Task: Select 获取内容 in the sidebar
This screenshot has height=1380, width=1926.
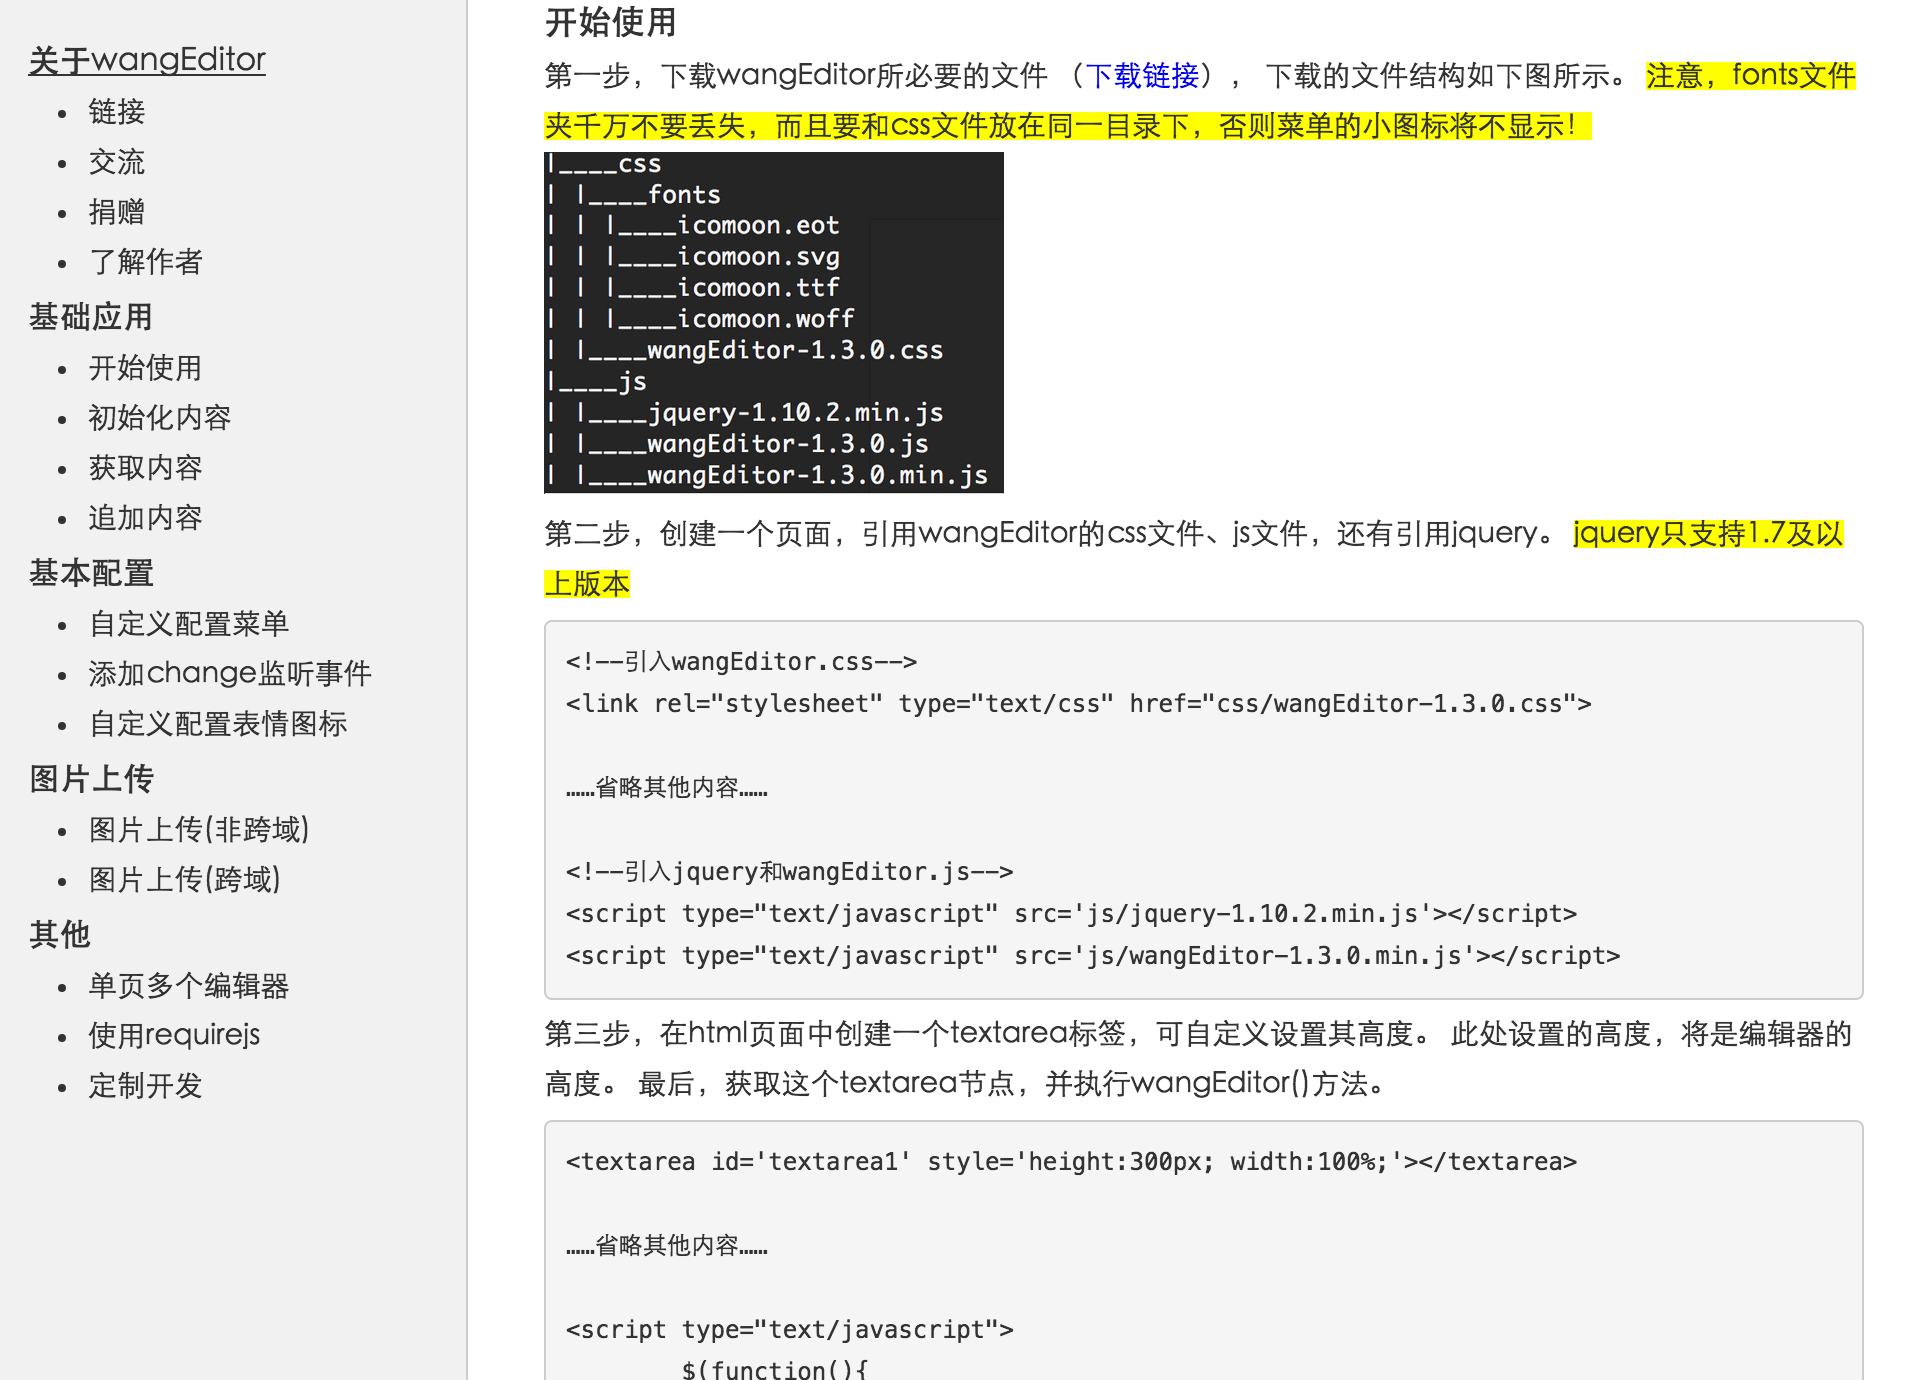Action: coord(146,468)
